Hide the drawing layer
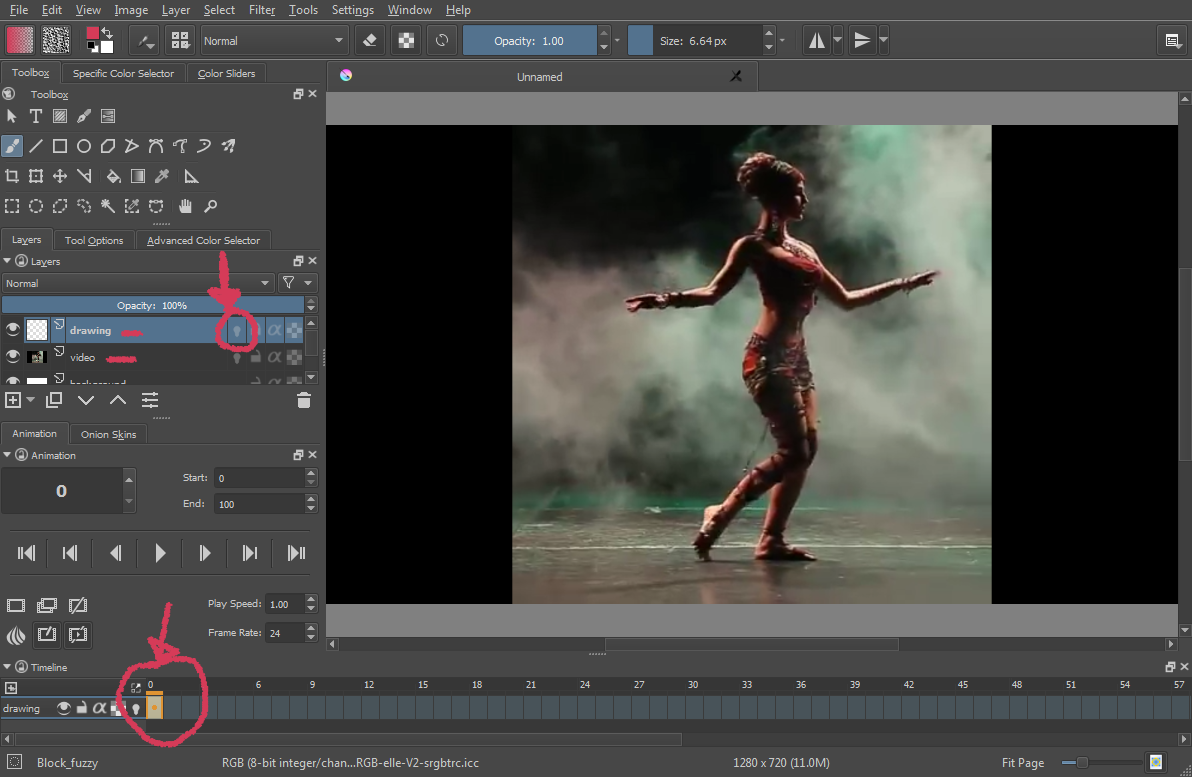Viewport: 1192px width, 777px height. (x=13, y=330)
